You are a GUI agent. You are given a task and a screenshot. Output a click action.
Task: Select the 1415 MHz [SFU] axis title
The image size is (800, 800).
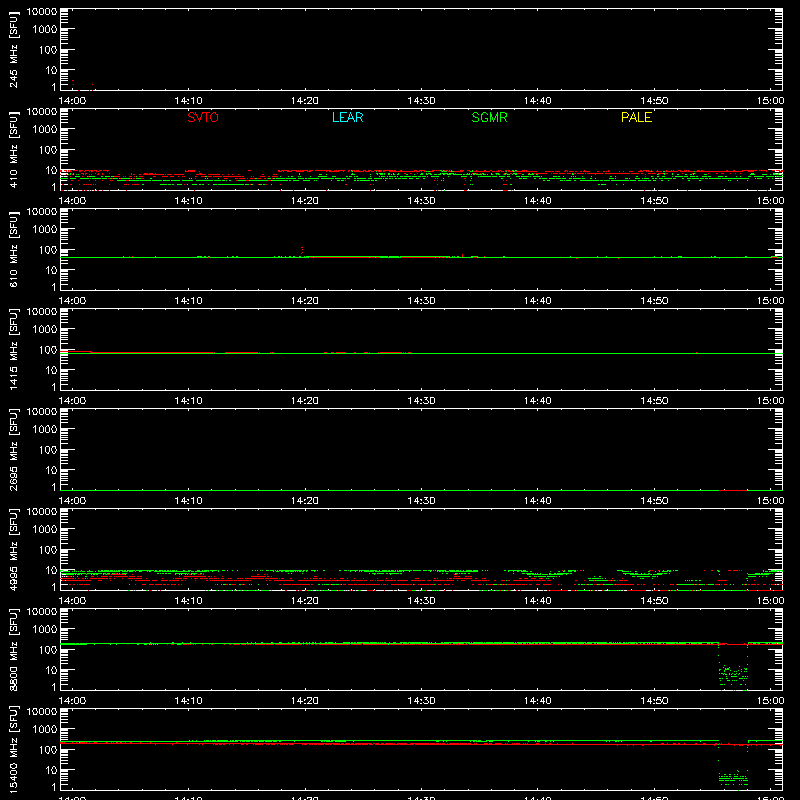click(13, 349)
